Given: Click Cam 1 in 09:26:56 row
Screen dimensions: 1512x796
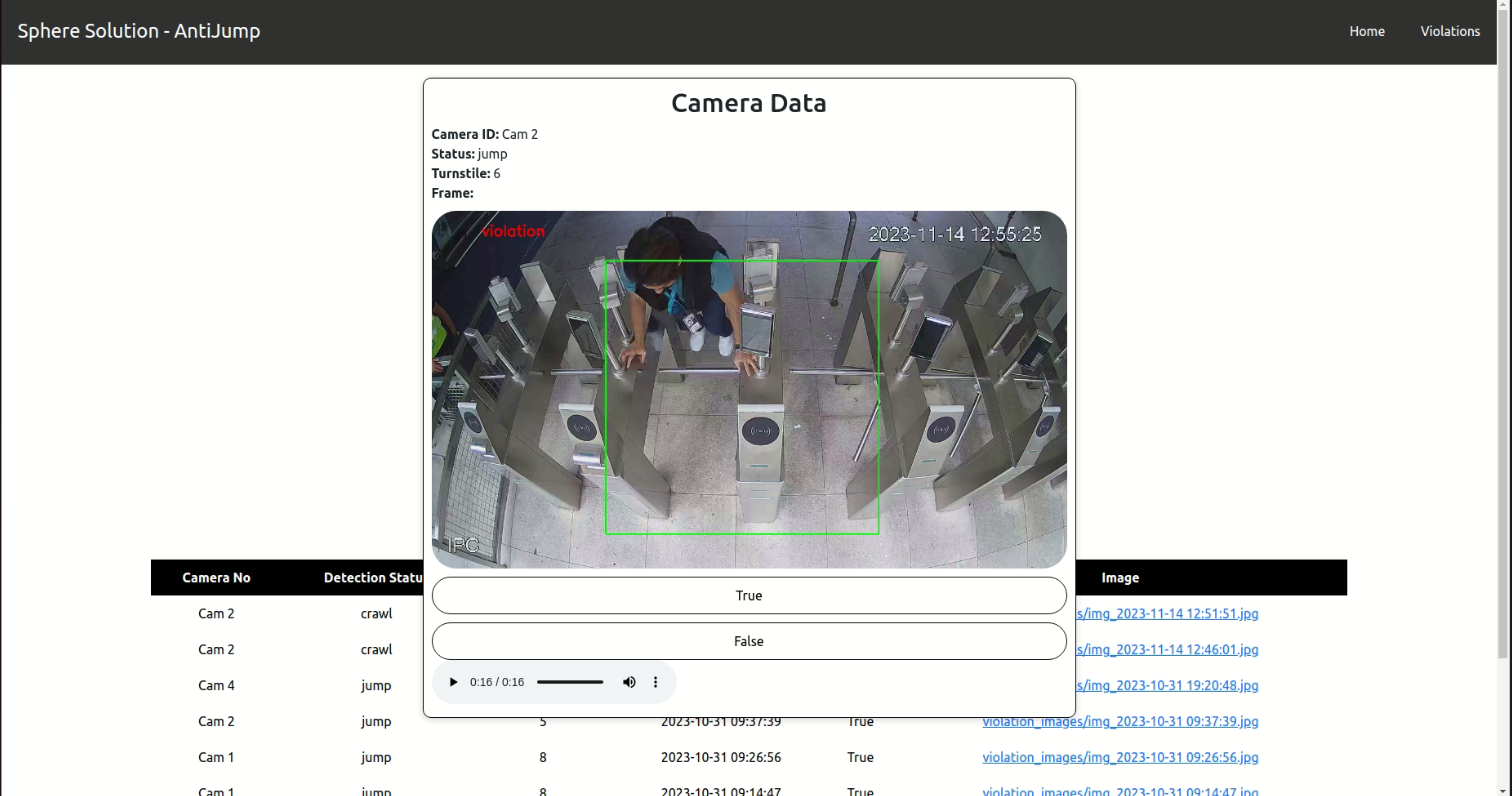Looking at the screenshot, I should [x=216, y=757].
